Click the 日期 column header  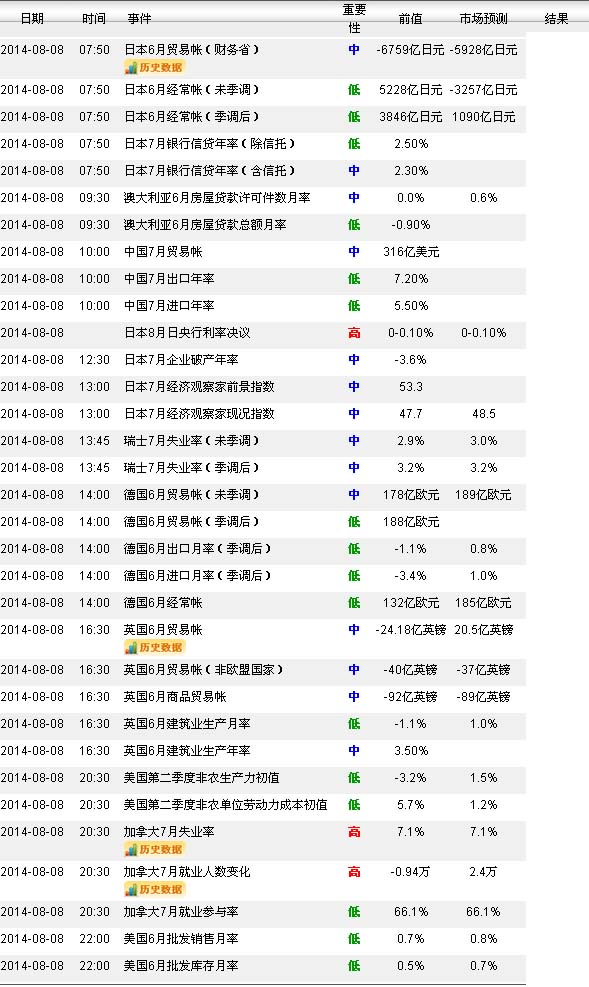(32, 18)
